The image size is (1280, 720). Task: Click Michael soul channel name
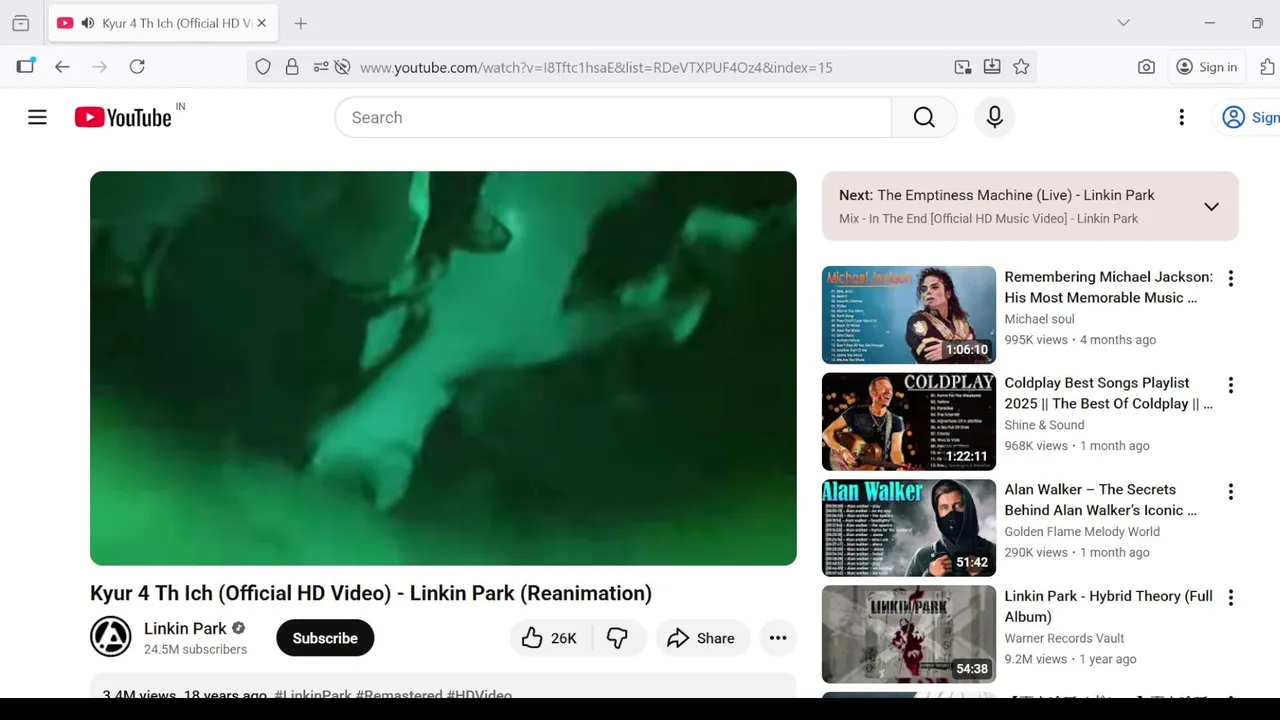point(1039,319)
